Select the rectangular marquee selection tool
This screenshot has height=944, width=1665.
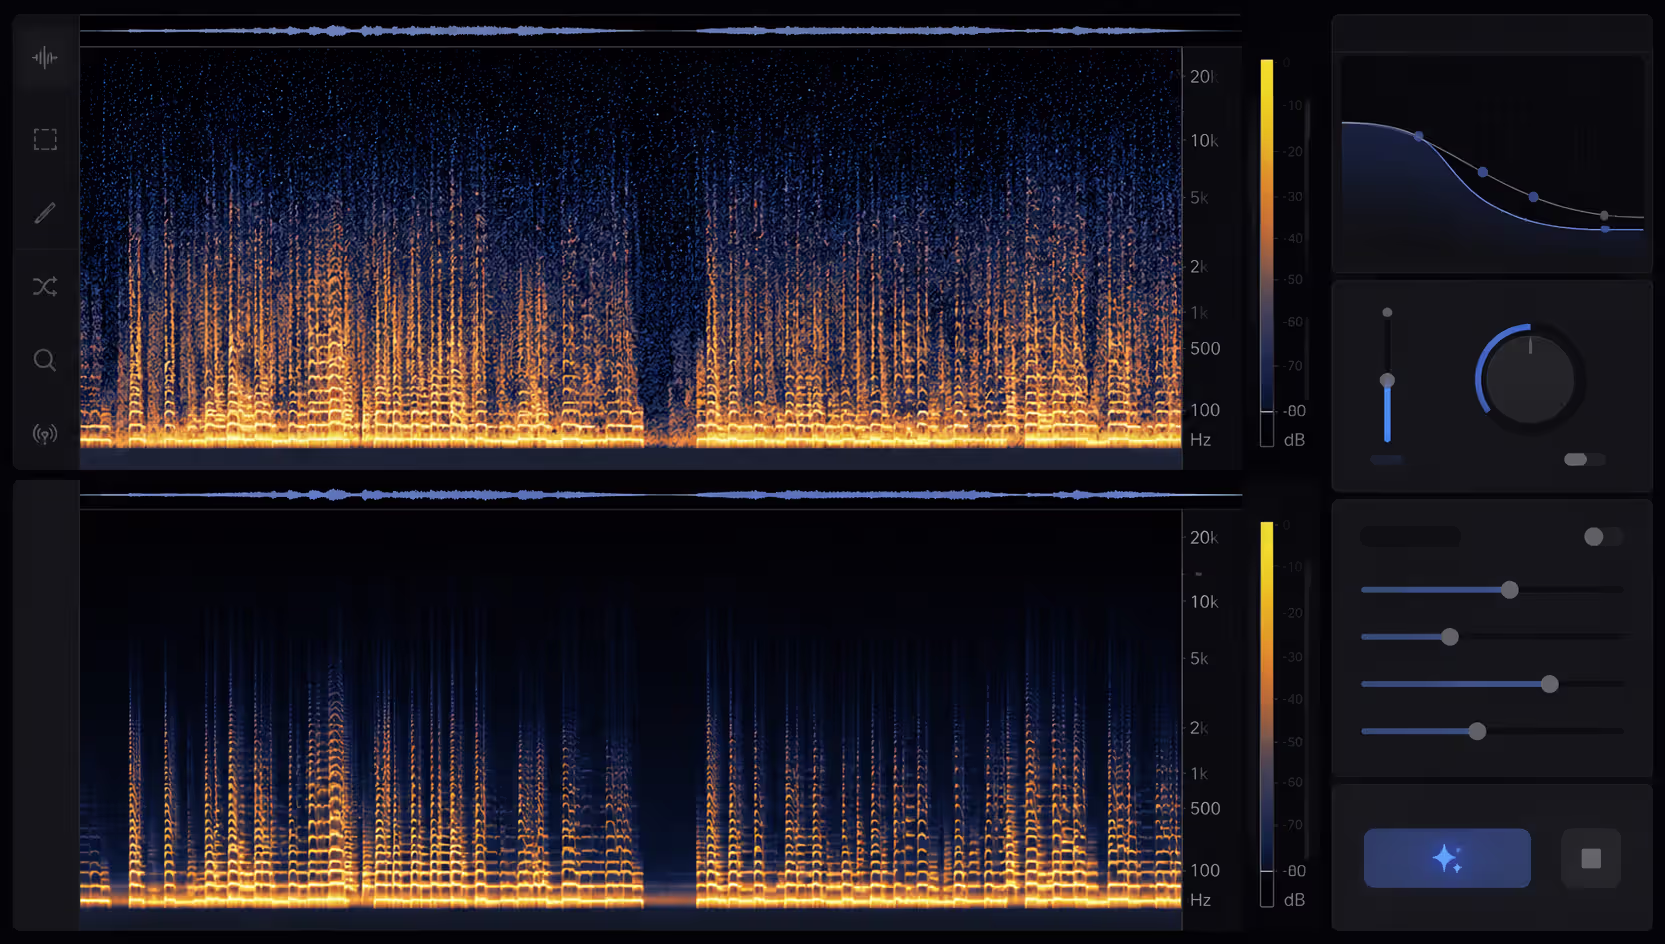[45, 139]
